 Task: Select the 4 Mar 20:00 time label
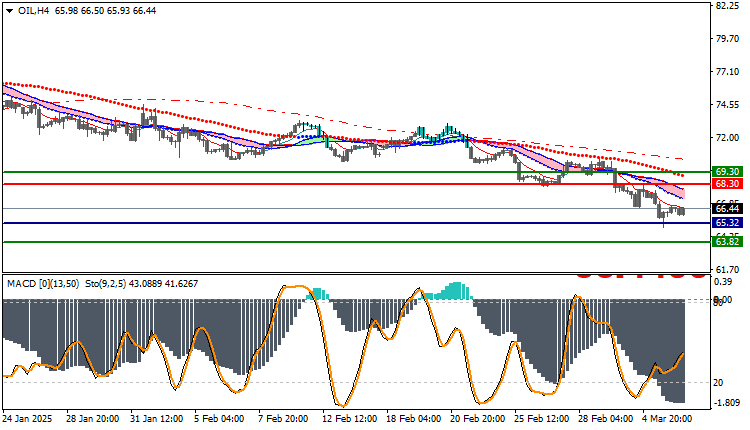point(667,419)
